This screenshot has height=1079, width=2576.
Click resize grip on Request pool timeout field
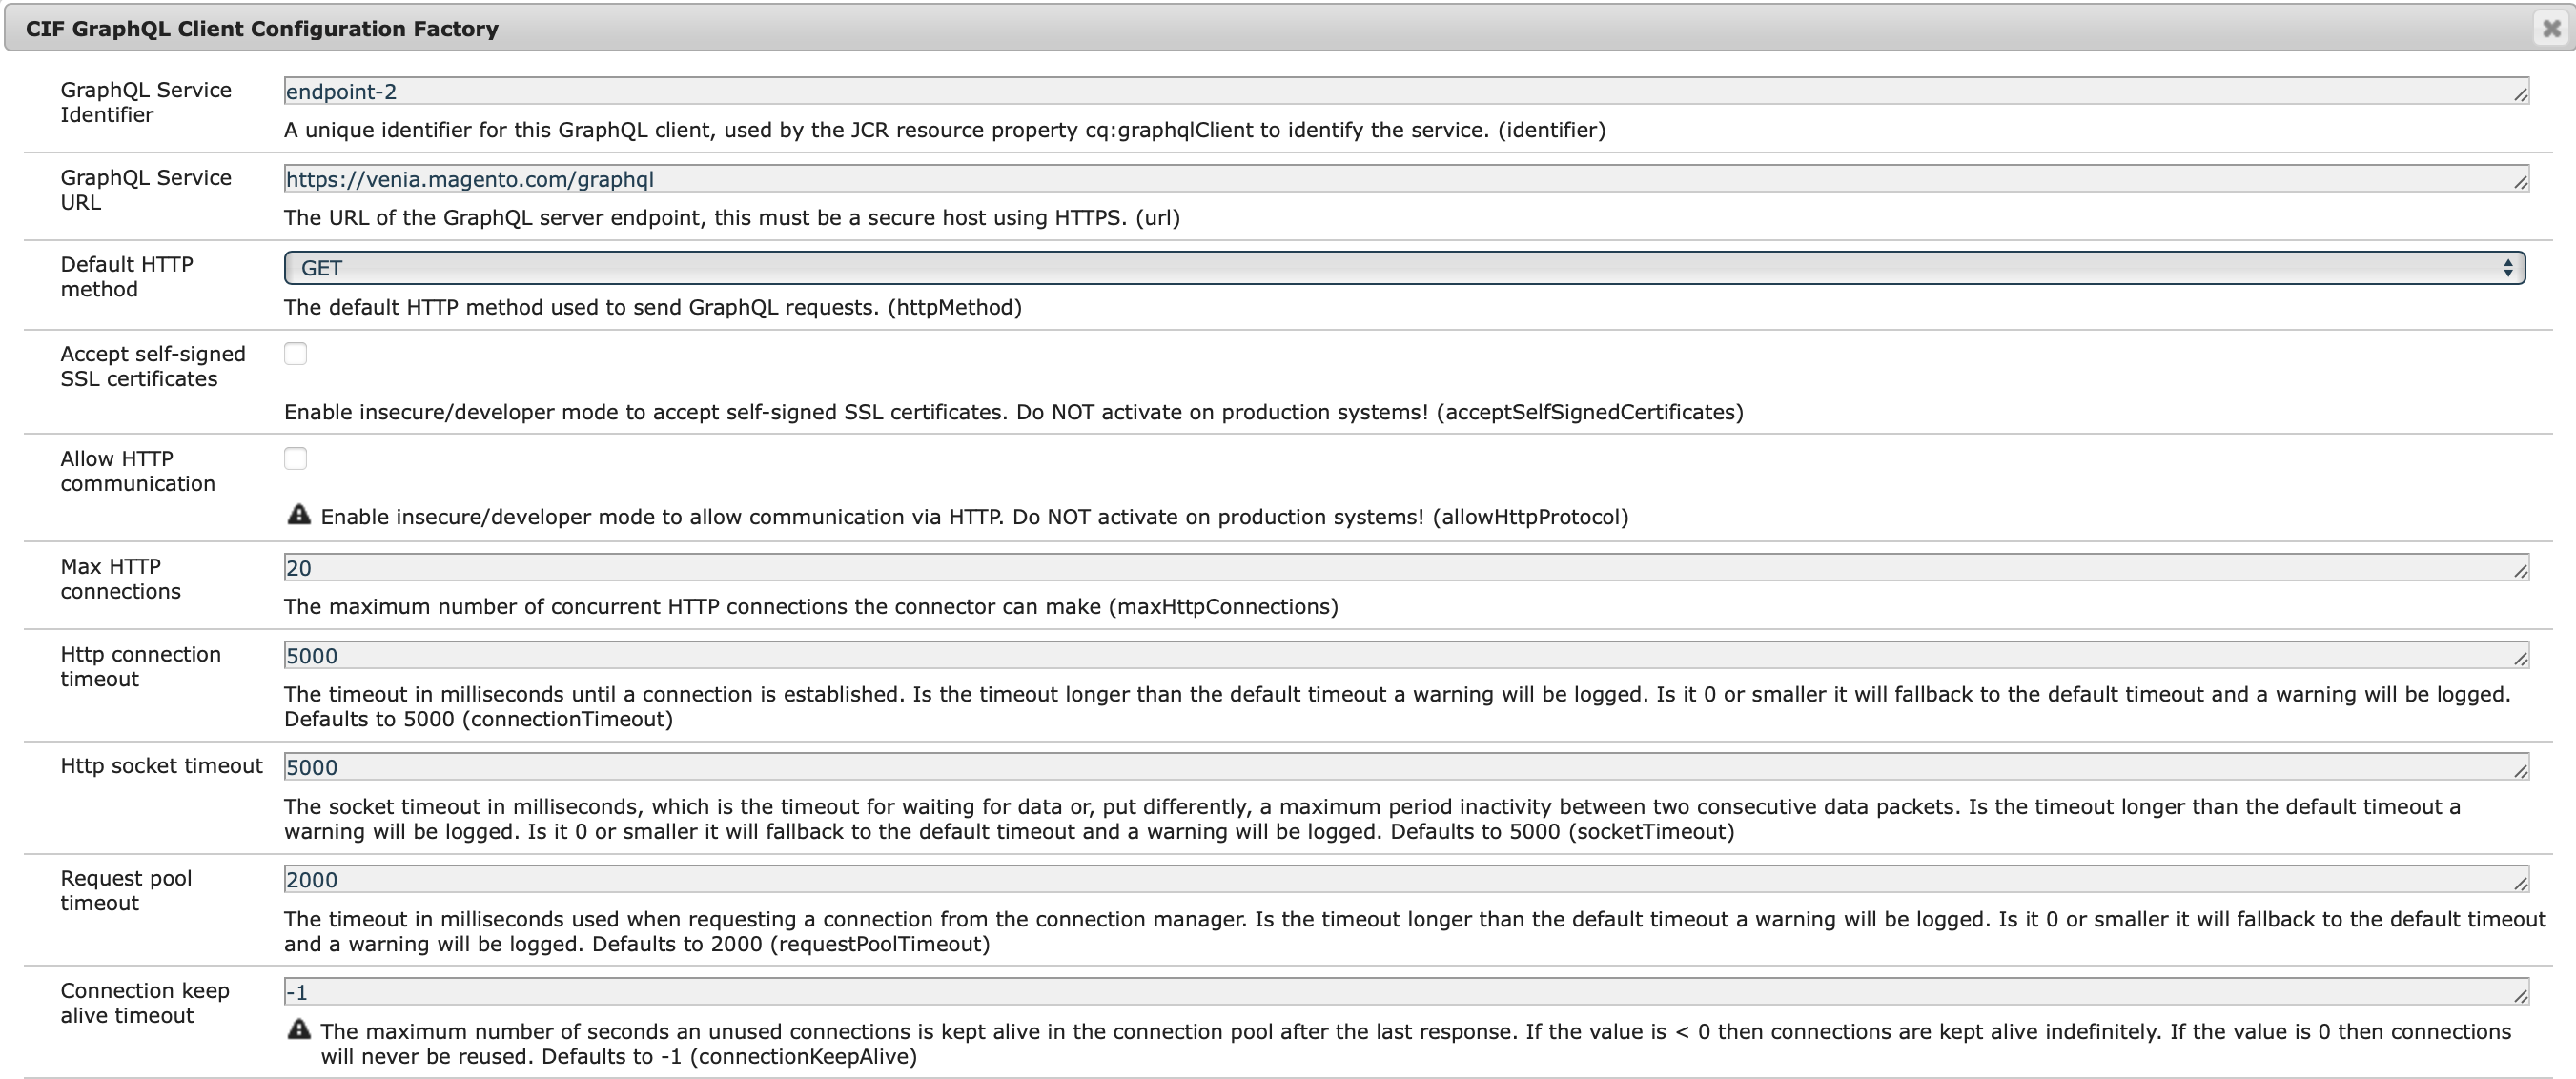pyautogui.click(x=2520, y=884)
